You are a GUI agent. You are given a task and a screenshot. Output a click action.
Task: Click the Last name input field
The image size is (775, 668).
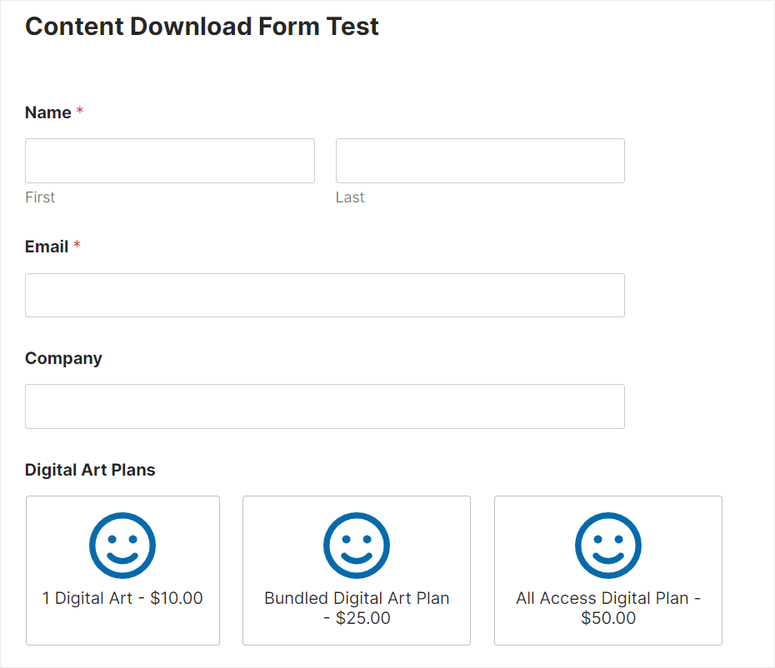480,161
